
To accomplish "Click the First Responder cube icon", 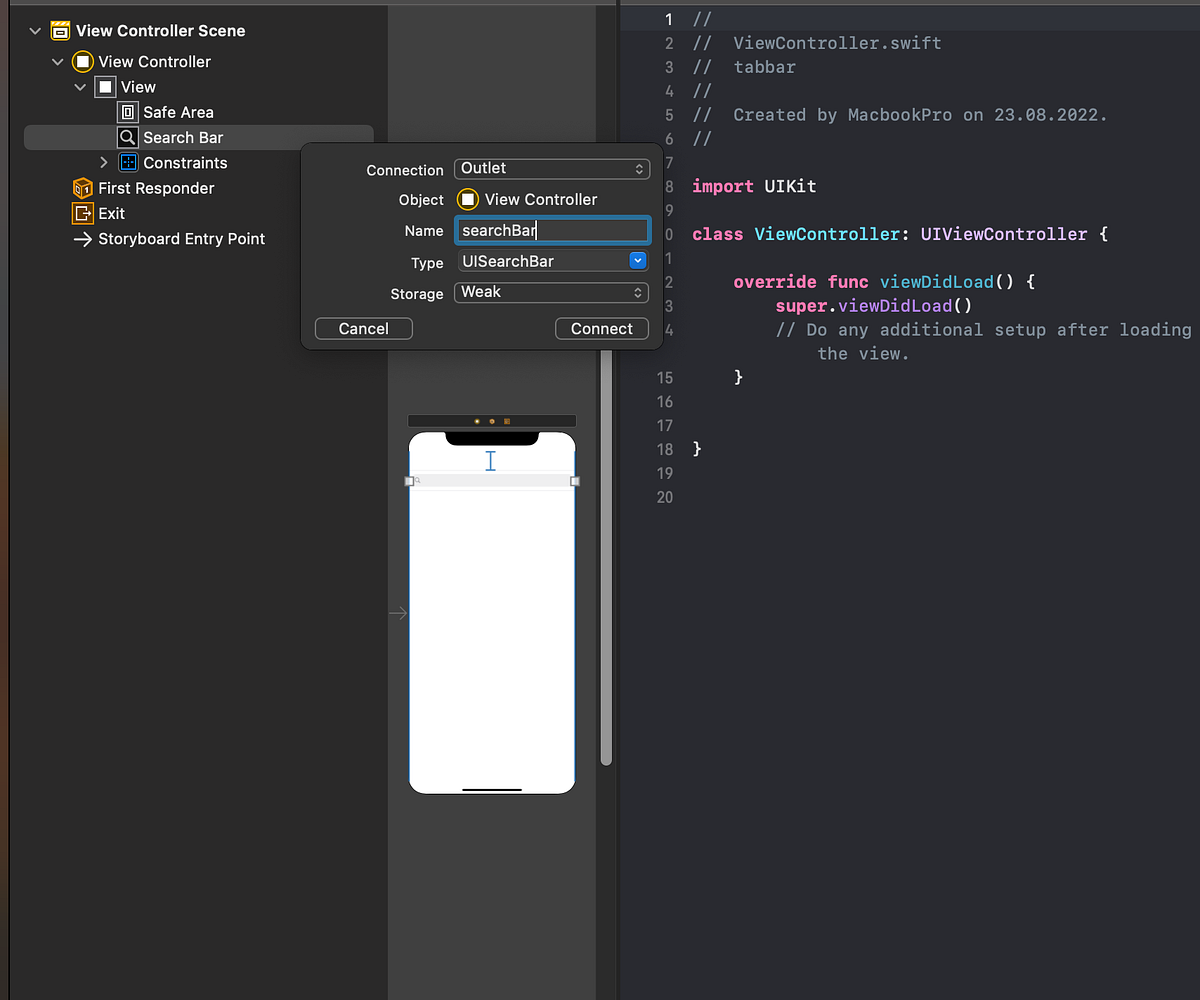I will pos(82,188).
